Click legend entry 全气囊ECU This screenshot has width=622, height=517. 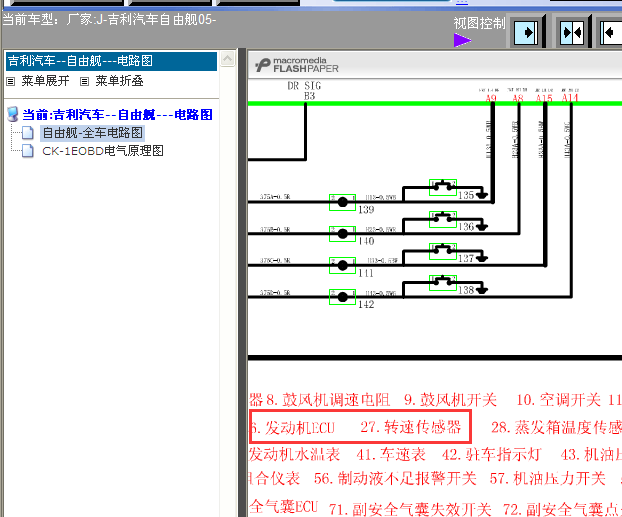tap(283, 507)
